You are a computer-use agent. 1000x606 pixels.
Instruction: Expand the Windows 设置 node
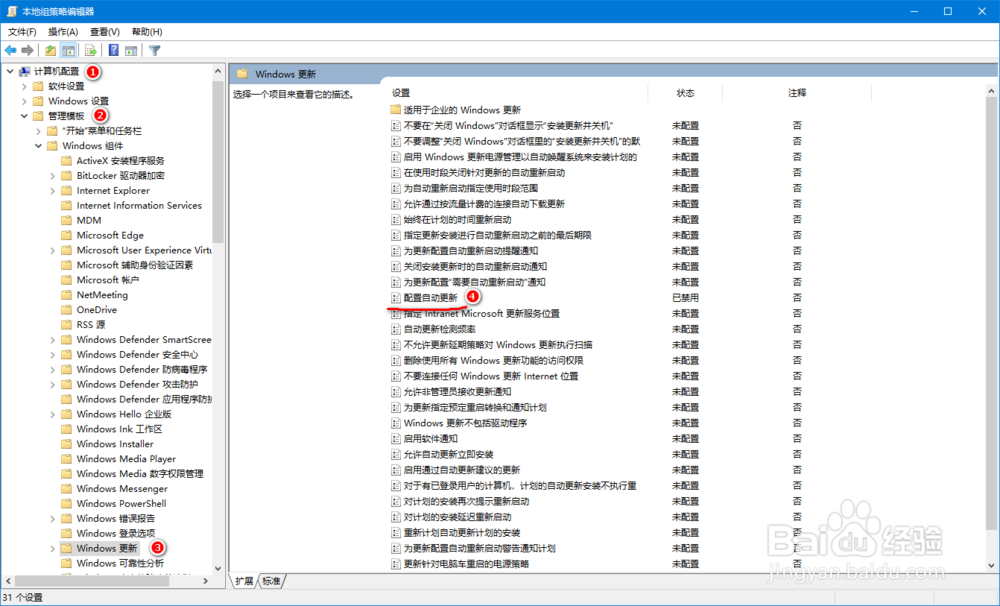[x=24, y=101]
